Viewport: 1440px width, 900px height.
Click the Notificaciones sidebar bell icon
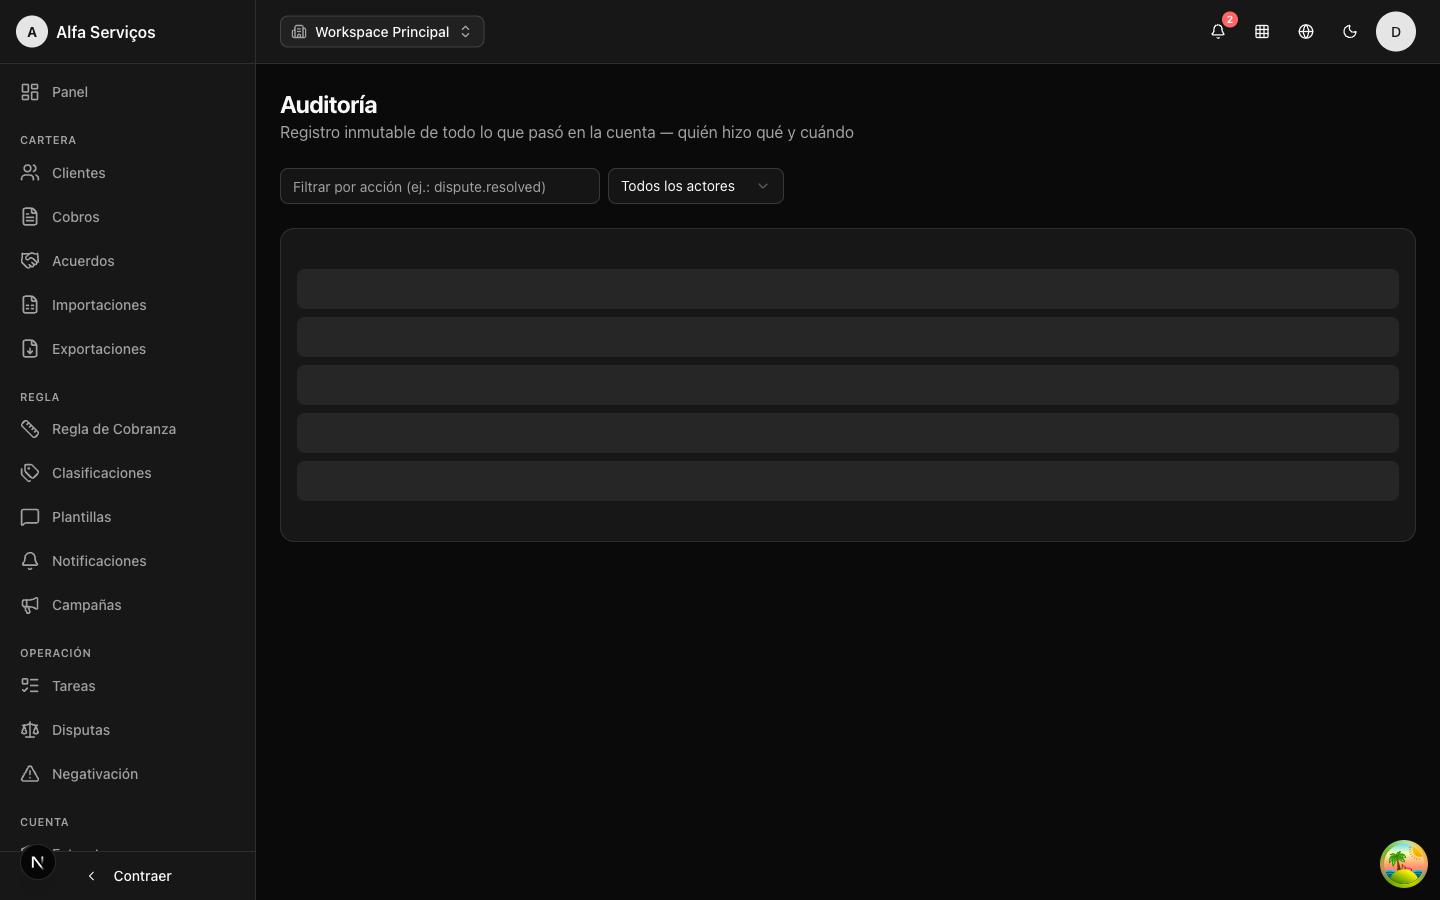pyautogui.click(x=30, y=561)
